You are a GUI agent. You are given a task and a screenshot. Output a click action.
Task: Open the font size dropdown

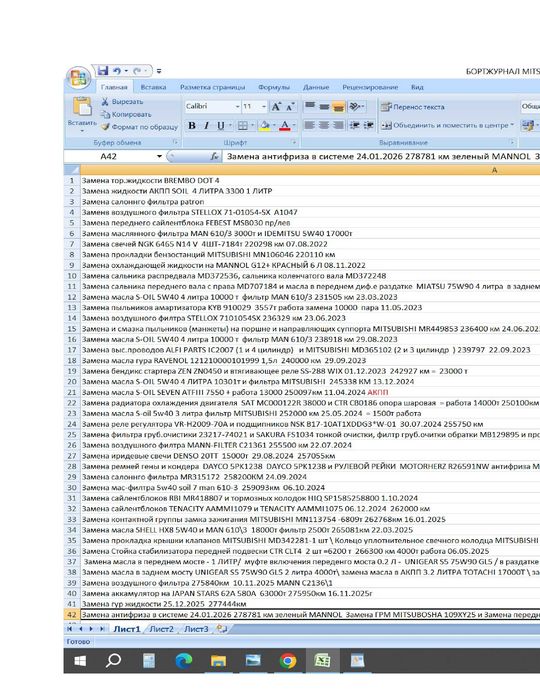tap(264, 107)
